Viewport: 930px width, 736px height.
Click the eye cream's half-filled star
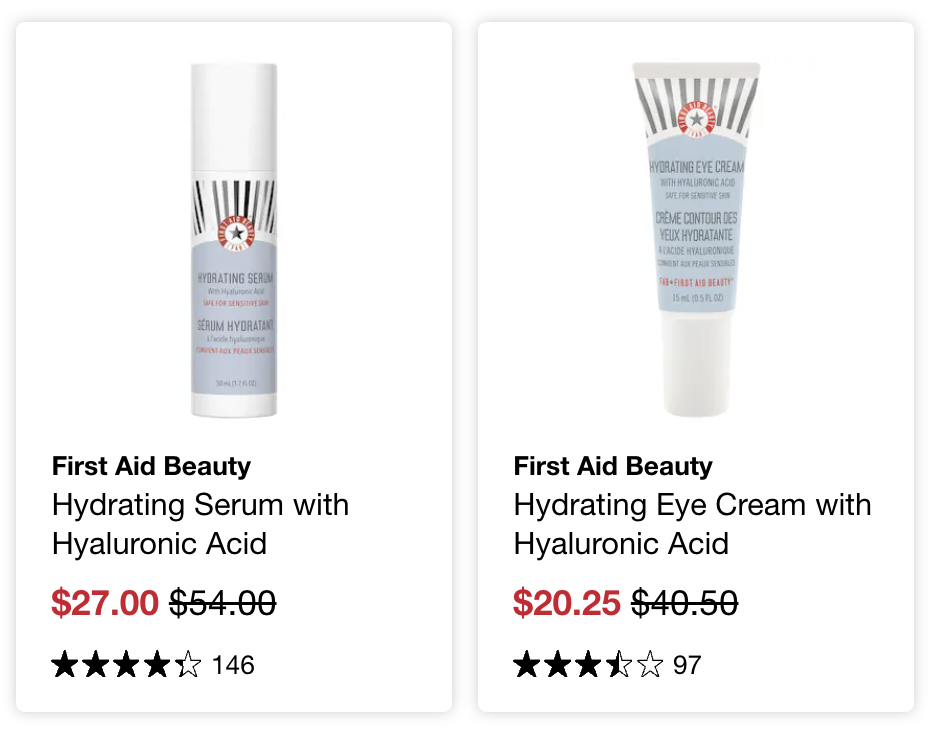point(619,664)
